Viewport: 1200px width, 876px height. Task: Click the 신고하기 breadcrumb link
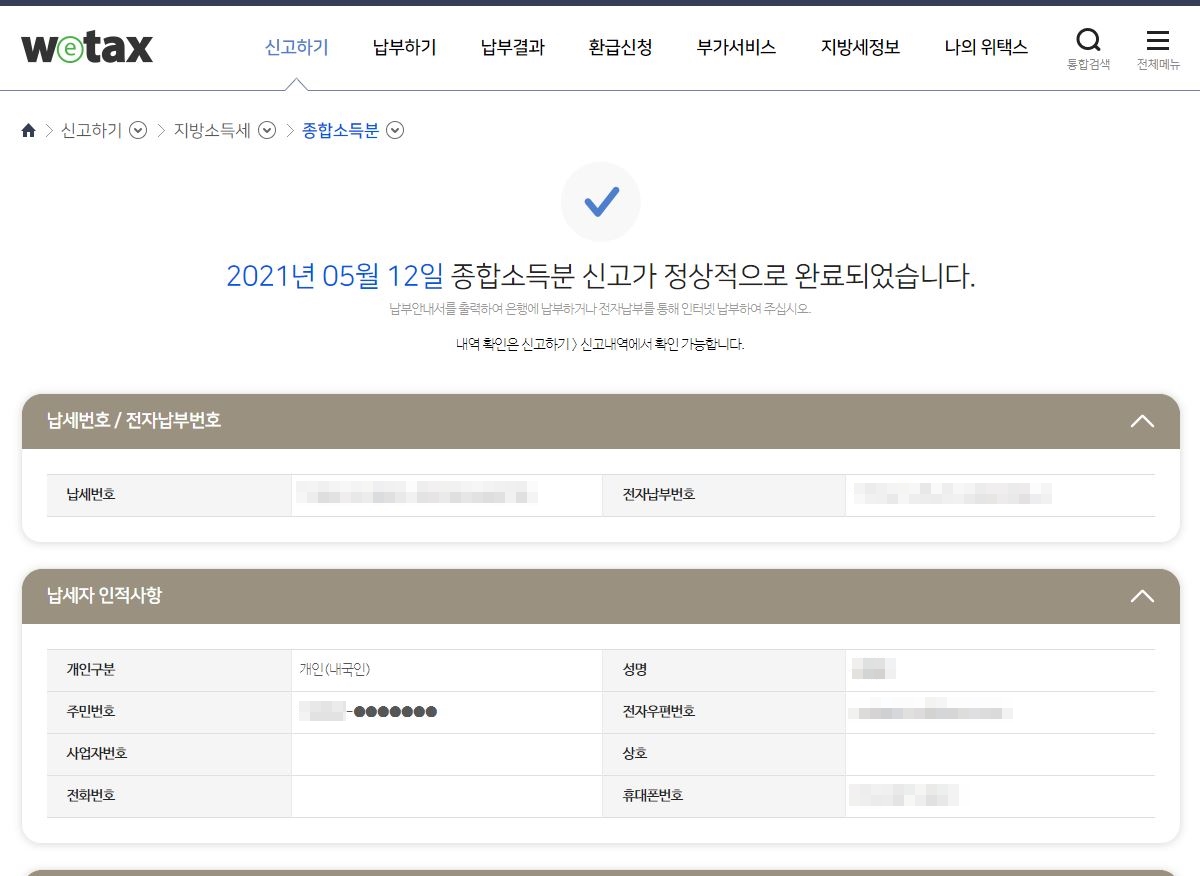(91, 130)
